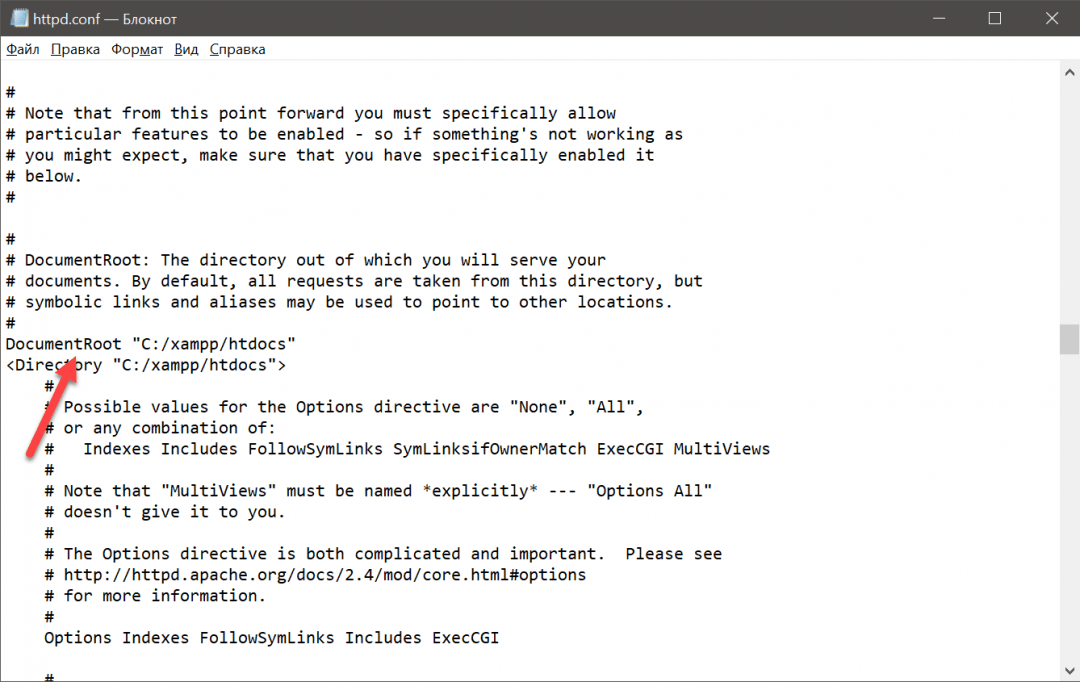Open the Формат menu

137,49
